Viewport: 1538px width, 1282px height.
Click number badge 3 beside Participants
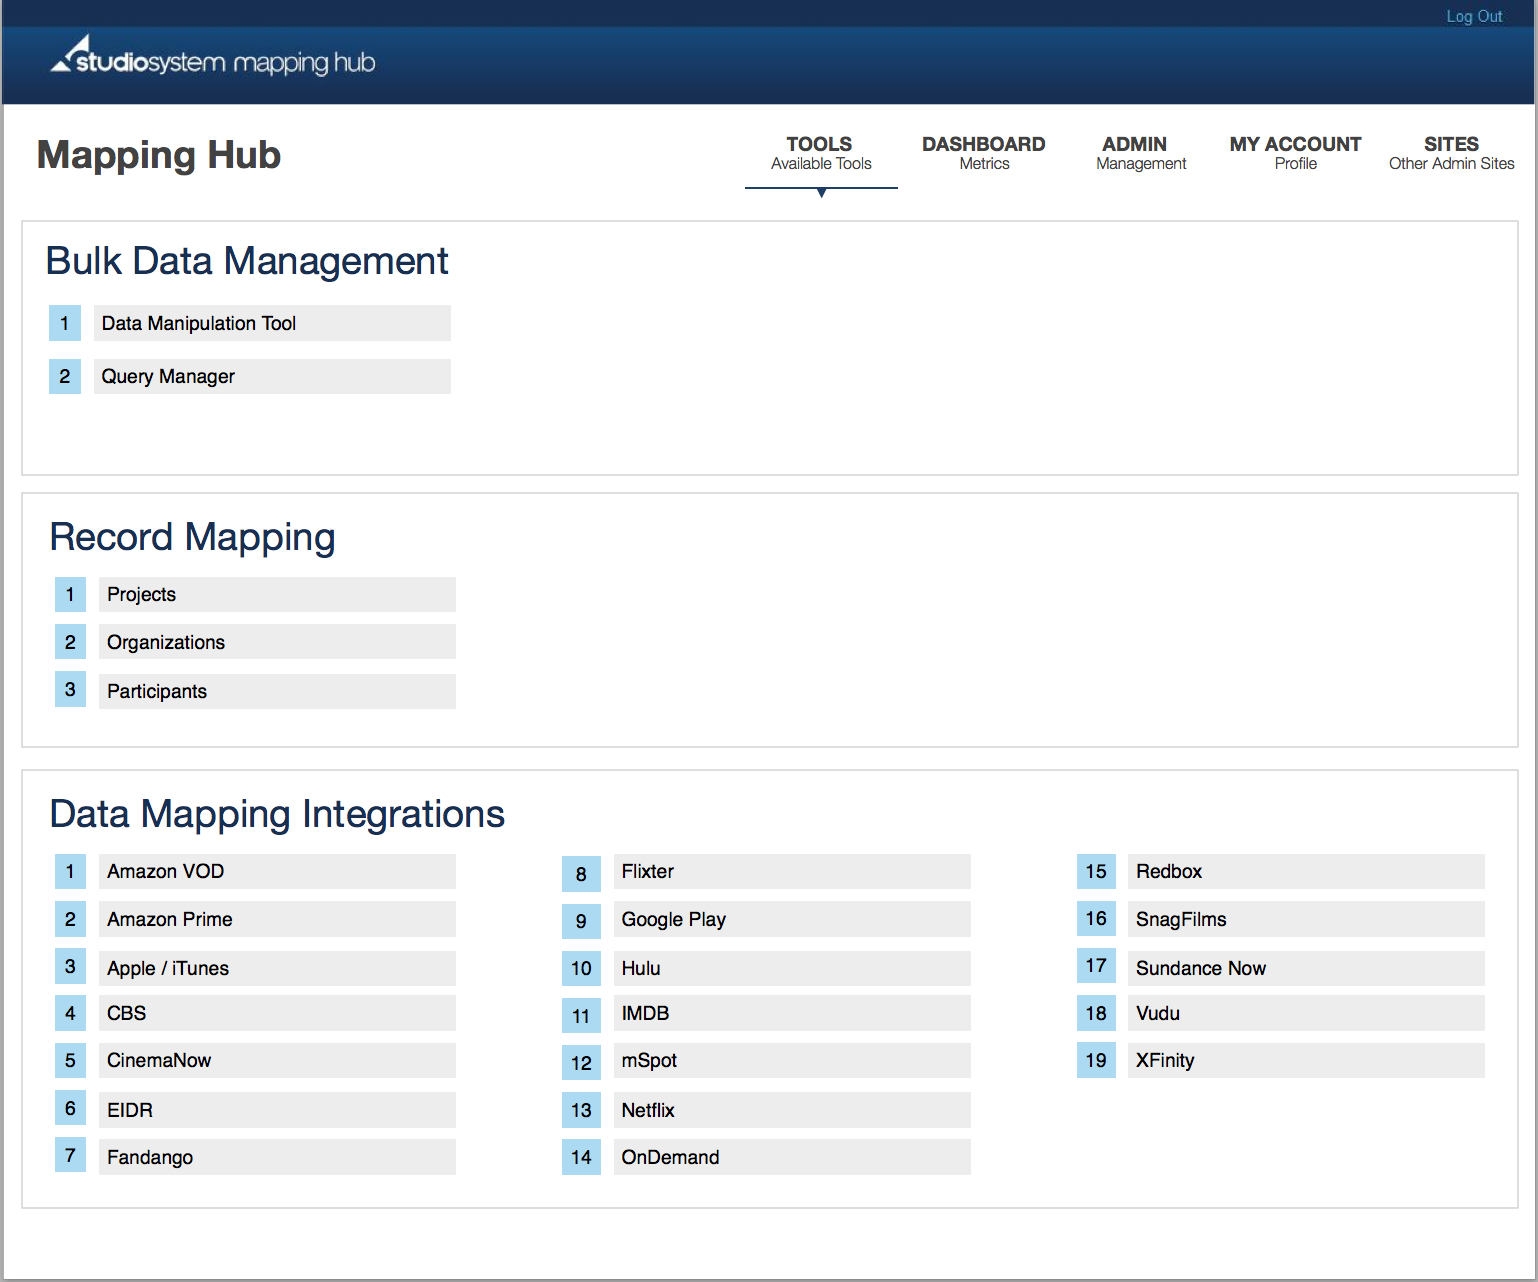[70, 690]
